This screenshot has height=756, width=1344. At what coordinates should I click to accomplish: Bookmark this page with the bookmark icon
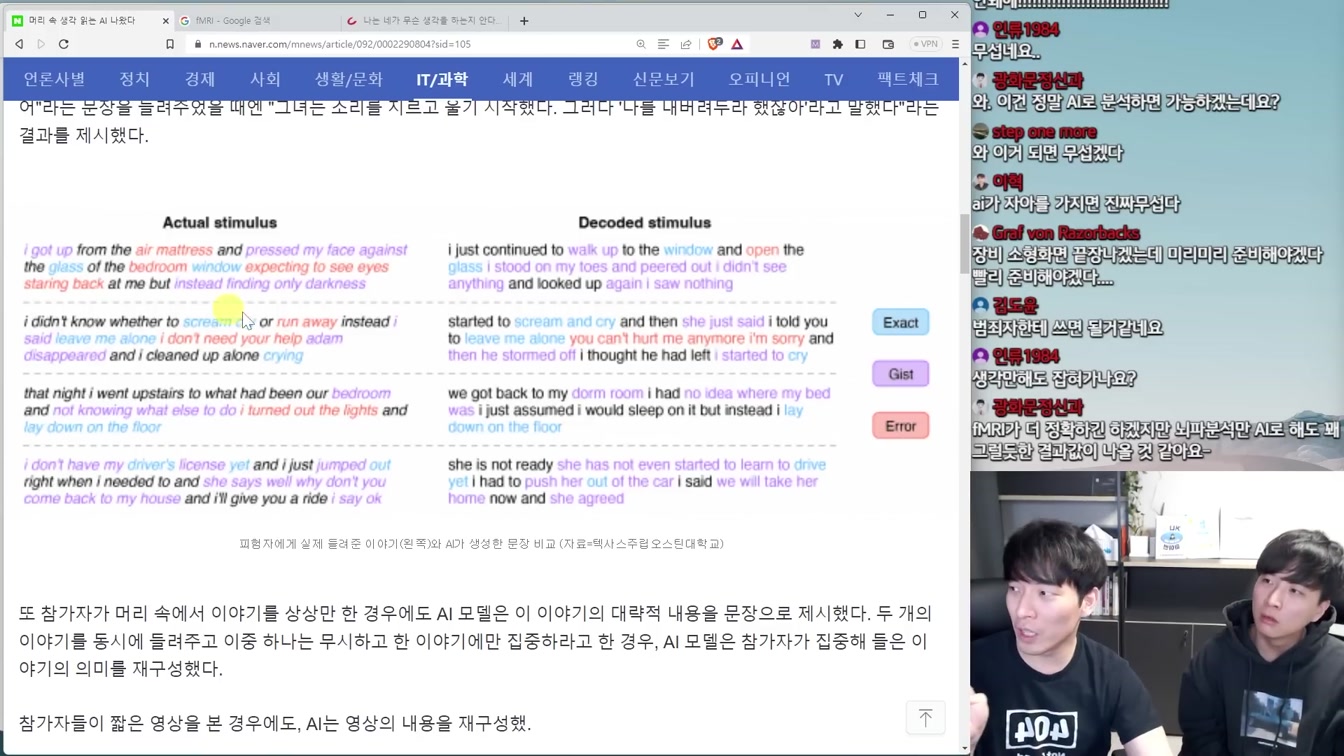[170, 44]
